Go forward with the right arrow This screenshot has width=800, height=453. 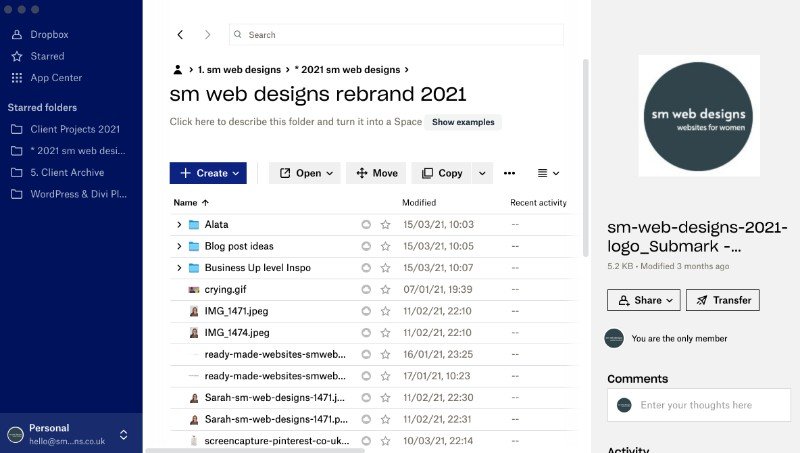207,35
